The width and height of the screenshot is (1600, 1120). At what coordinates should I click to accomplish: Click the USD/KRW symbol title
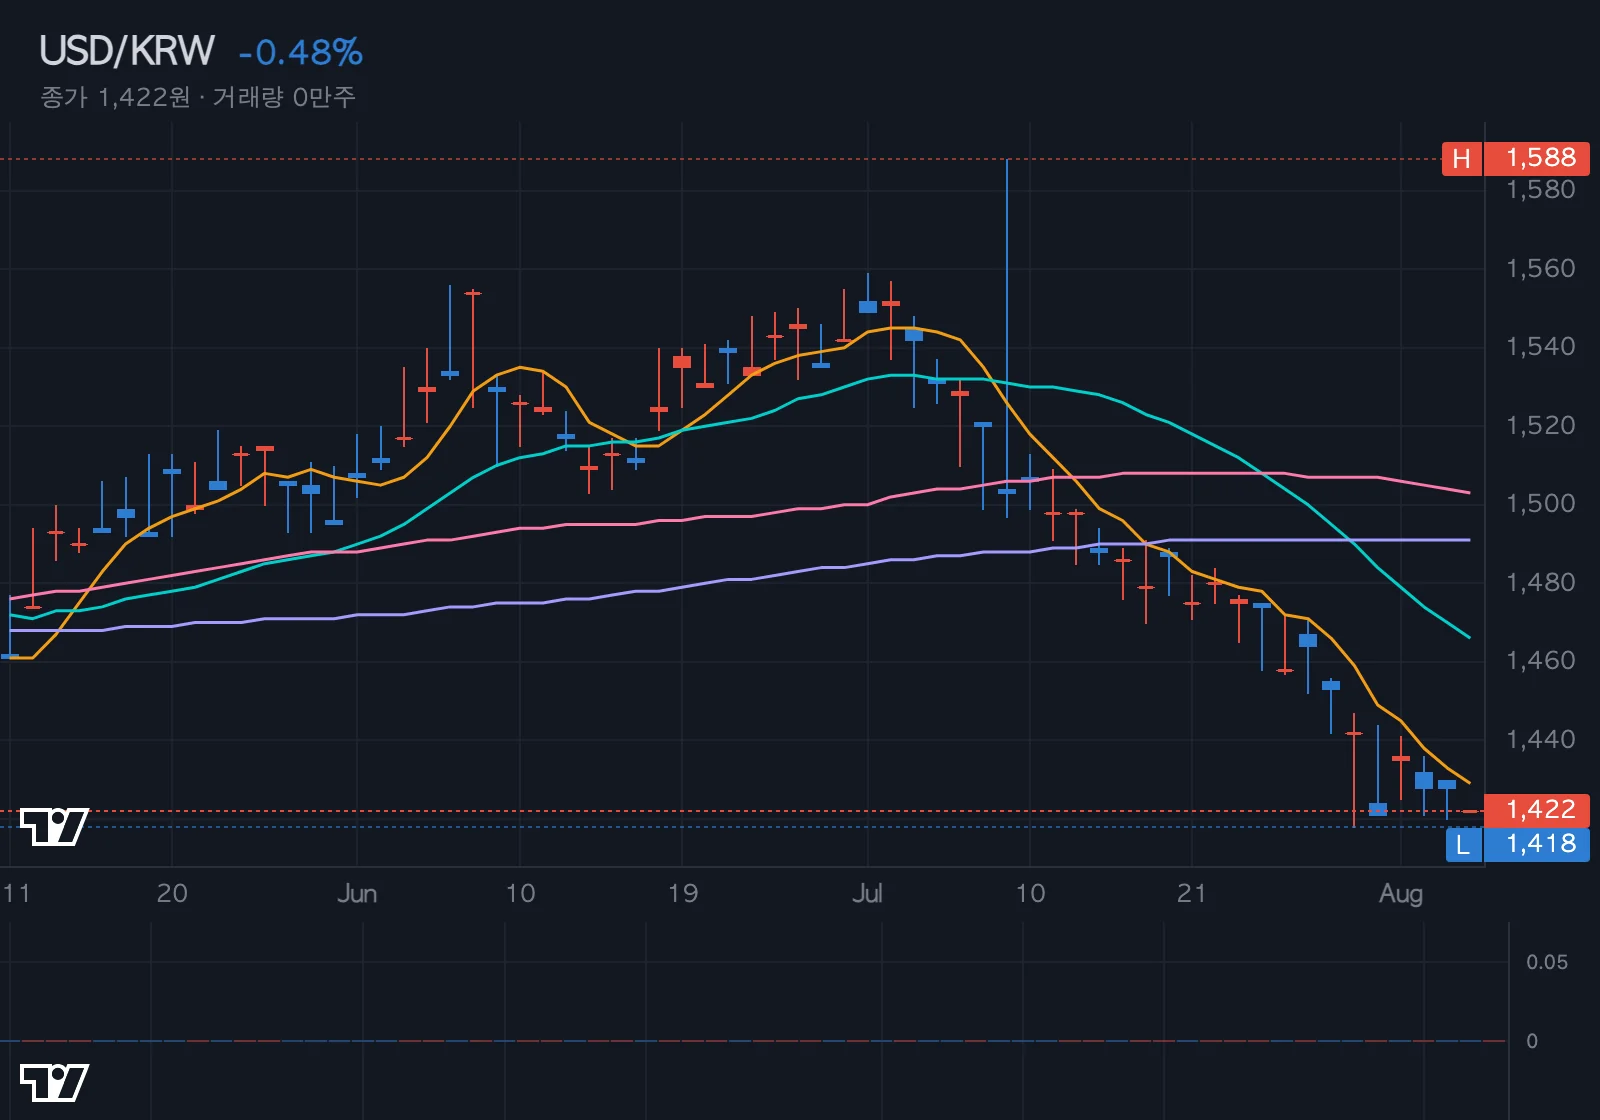click(127, 51)
